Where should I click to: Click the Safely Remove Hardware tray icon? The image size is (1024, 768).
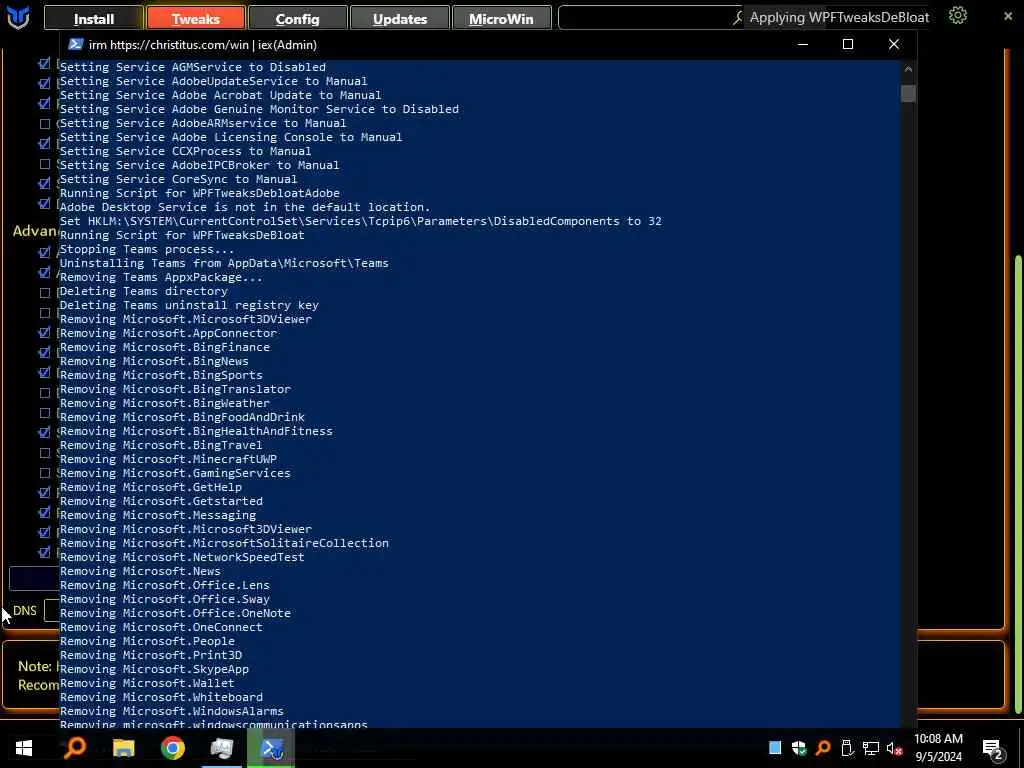[847, 748]
